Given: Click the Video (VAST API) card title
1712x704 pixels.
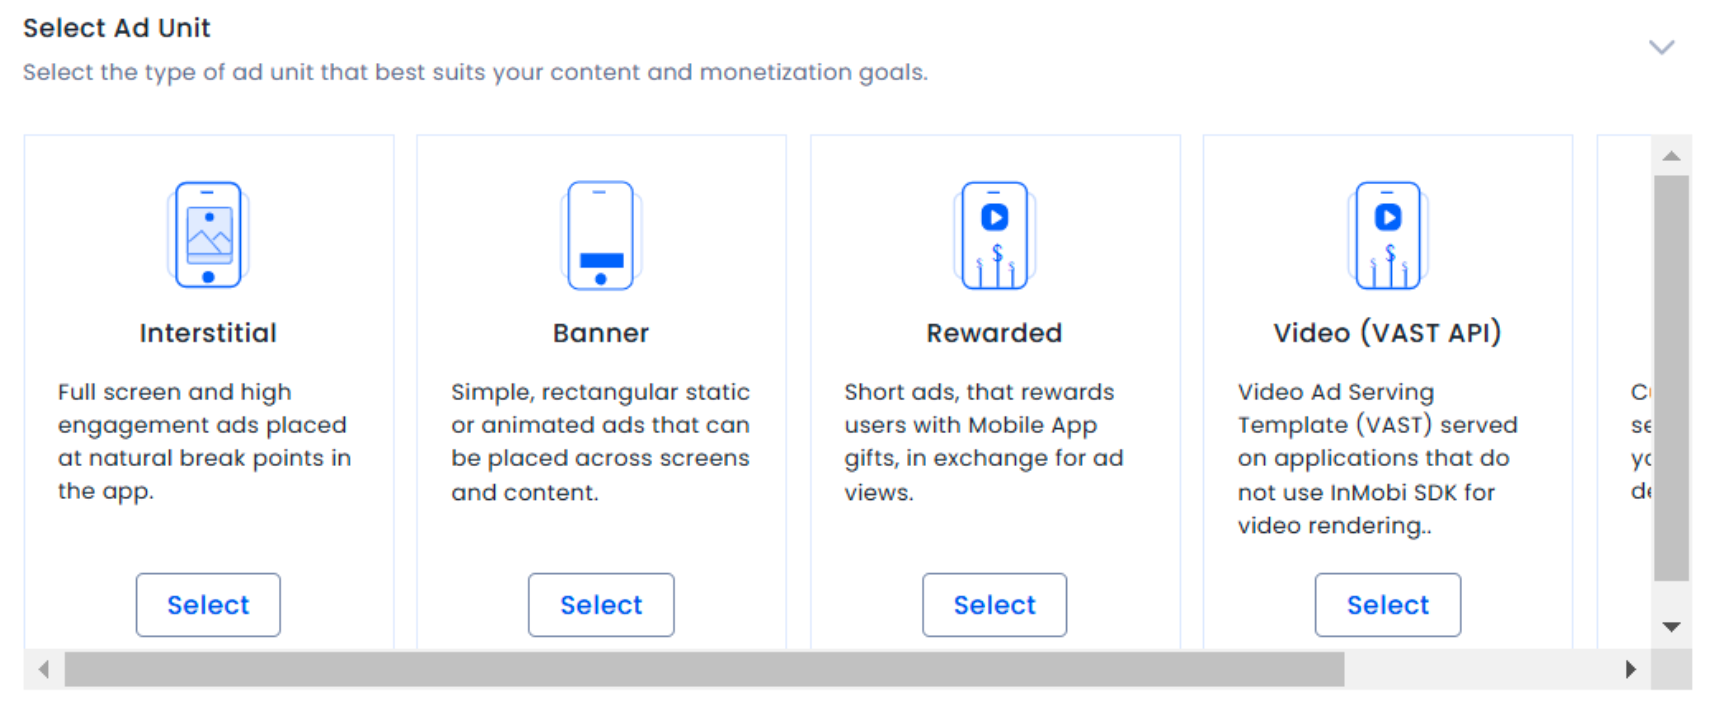Looking at the screenshot, I should pos(1387,333).
